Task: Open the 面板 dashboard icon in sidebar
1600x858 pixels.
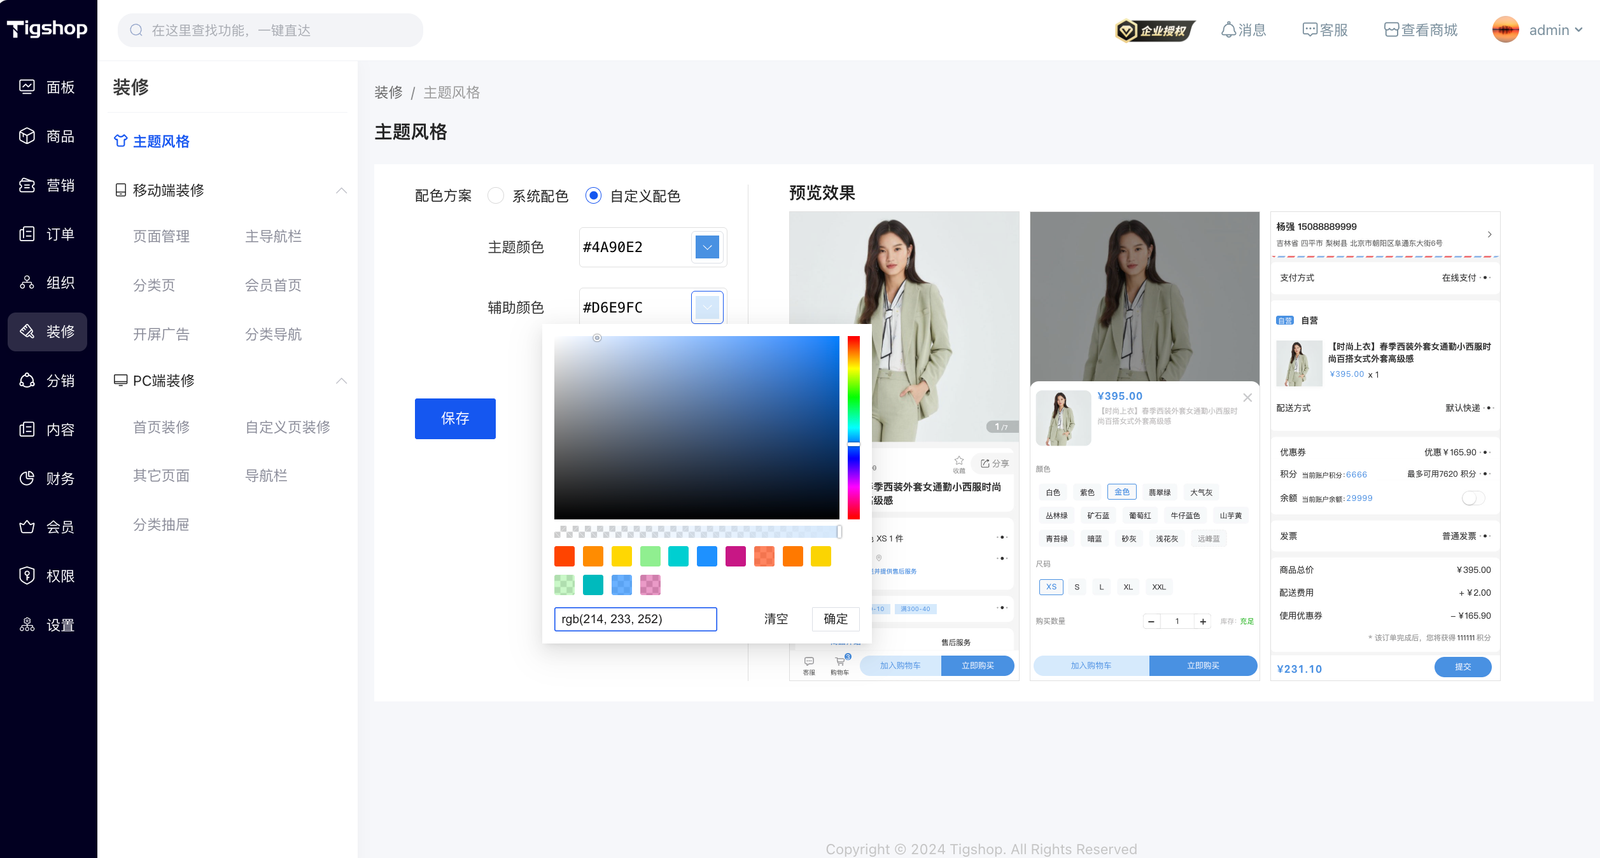Action: tap(27, 87)
